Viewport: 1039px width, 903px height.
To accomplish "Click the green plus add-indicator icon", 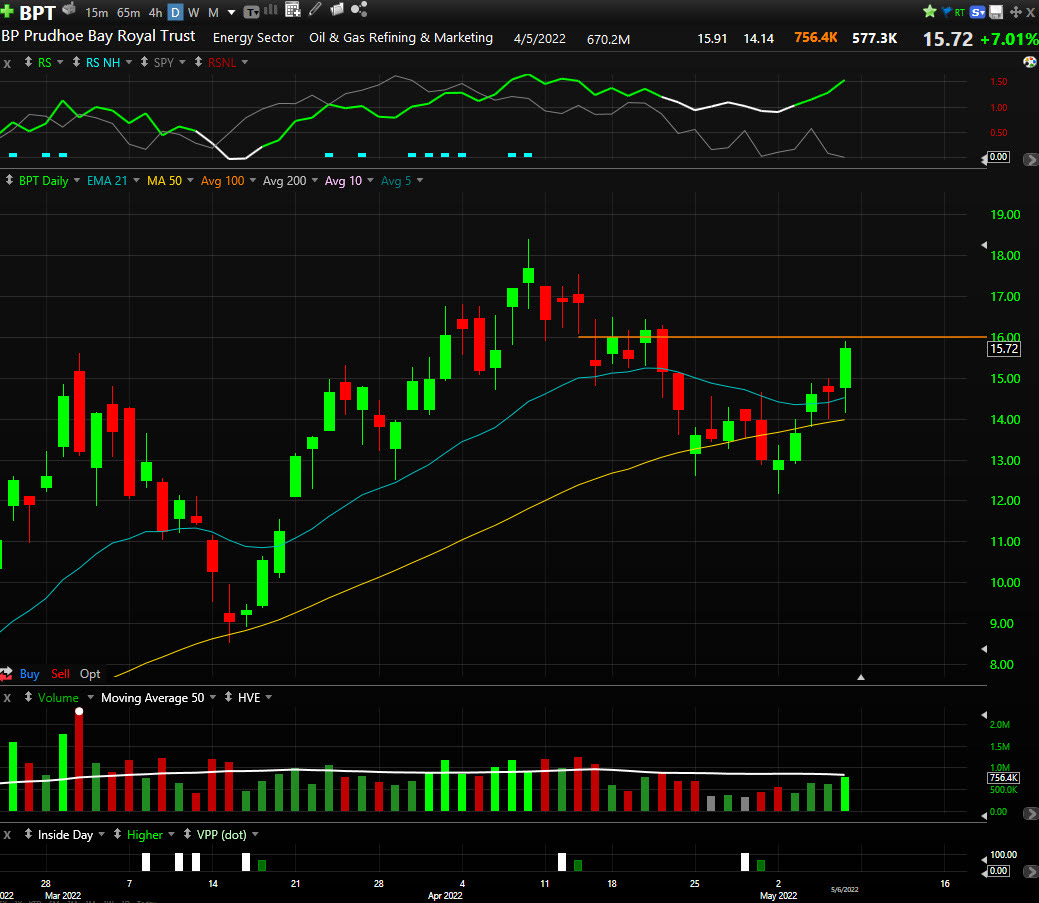I will [x=7, y=11].
